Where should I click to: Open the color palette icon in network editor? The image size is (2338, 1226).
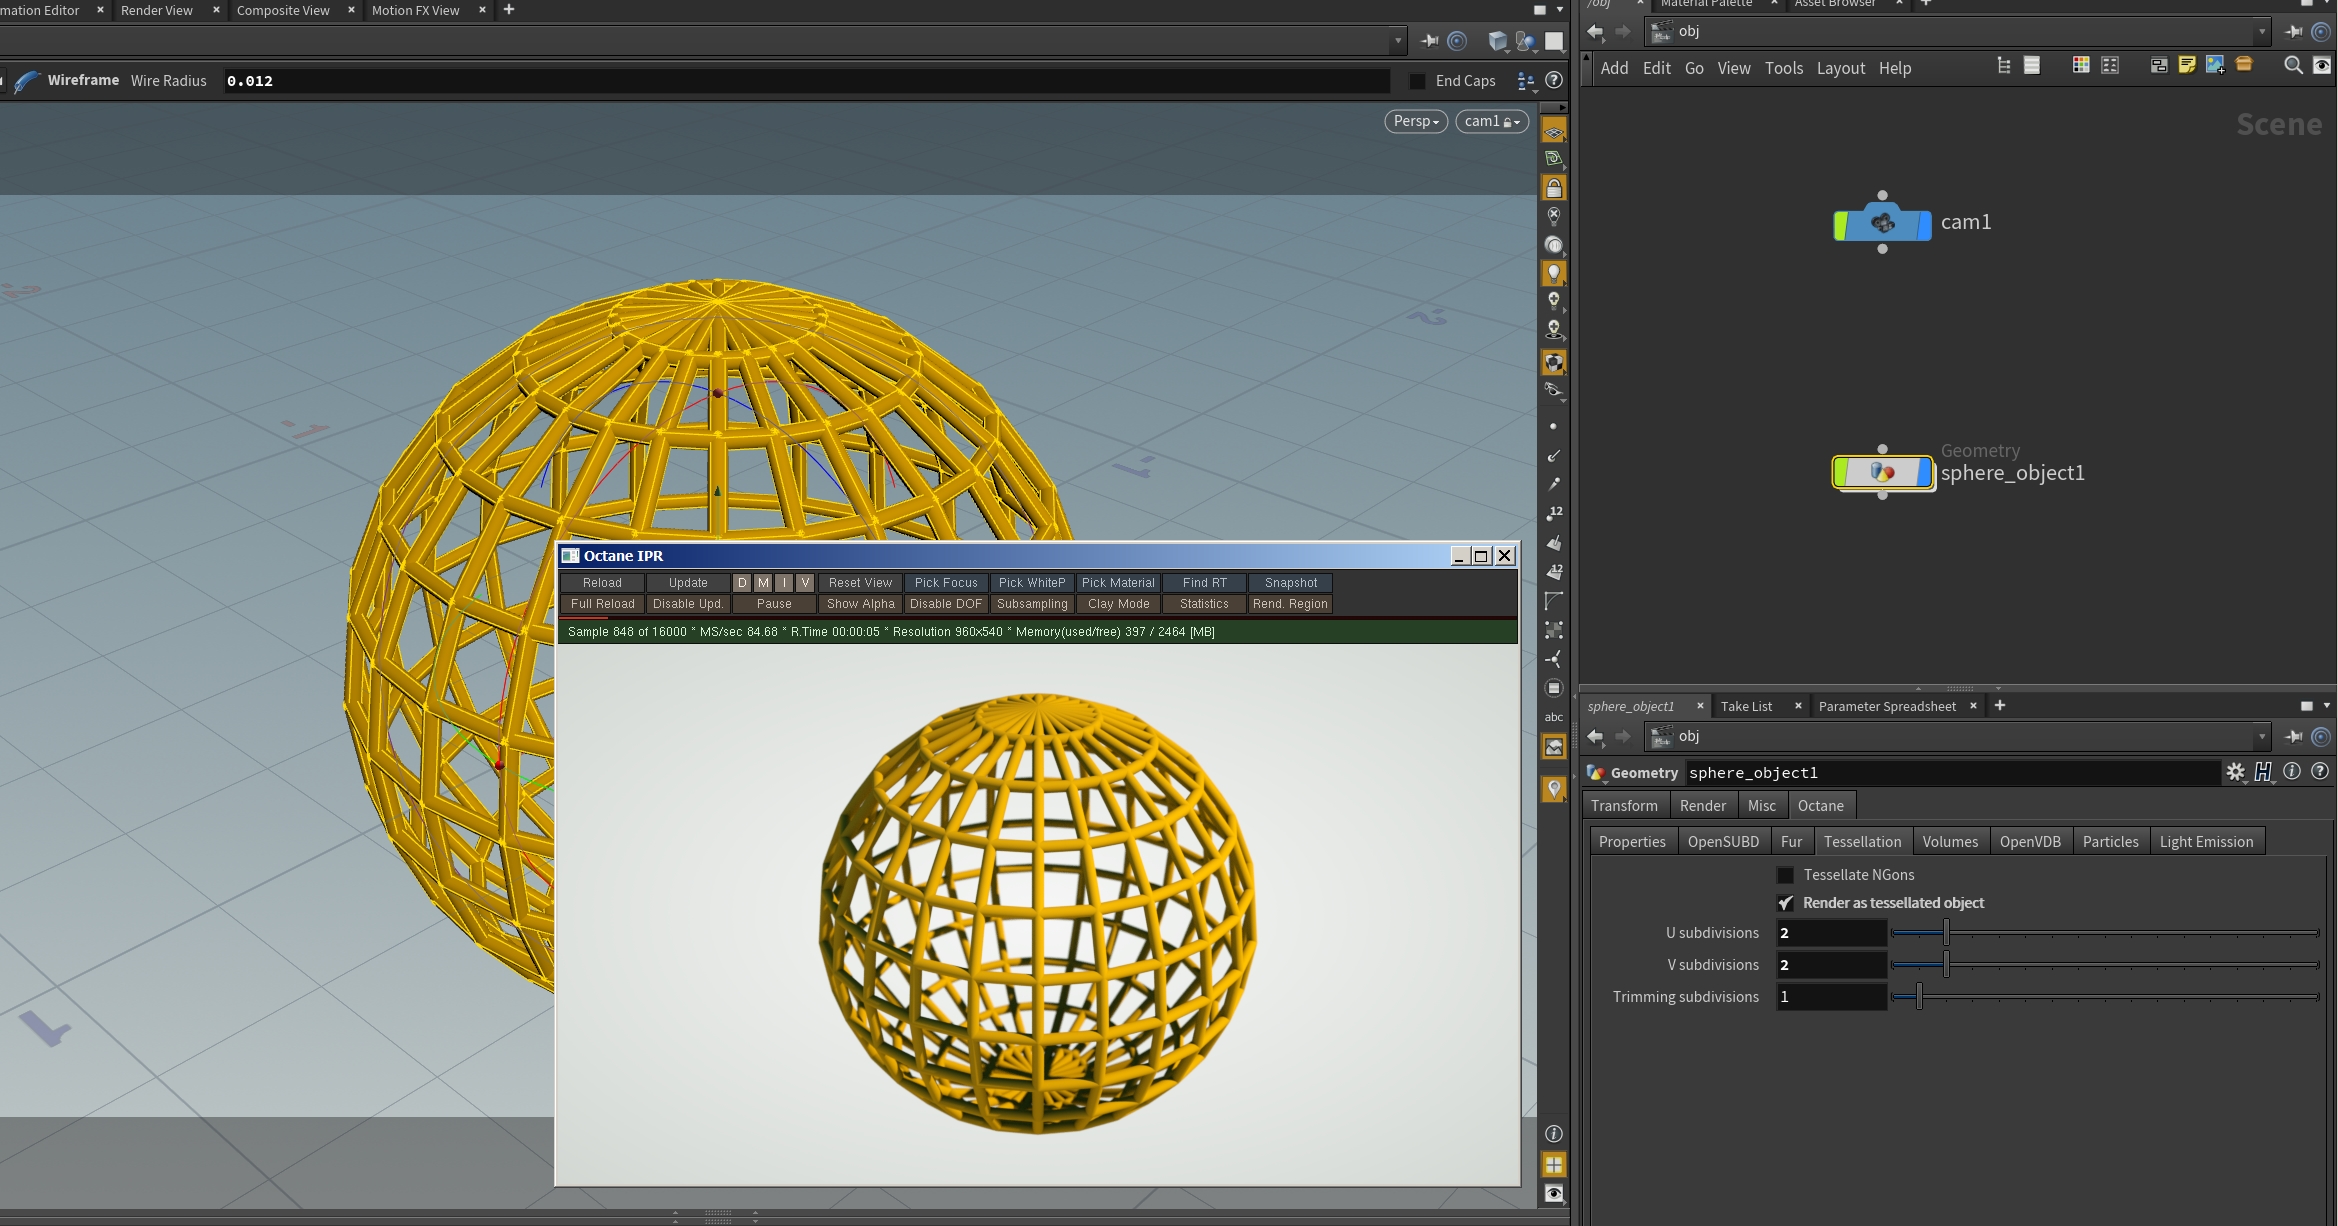coord(2081,66)
